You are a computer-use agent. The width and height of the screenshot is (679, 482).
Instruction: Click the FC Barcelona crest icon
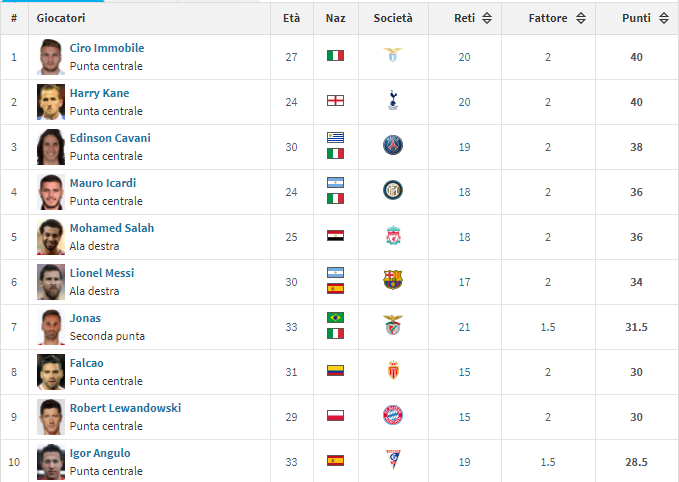click(x=393, y=280)
